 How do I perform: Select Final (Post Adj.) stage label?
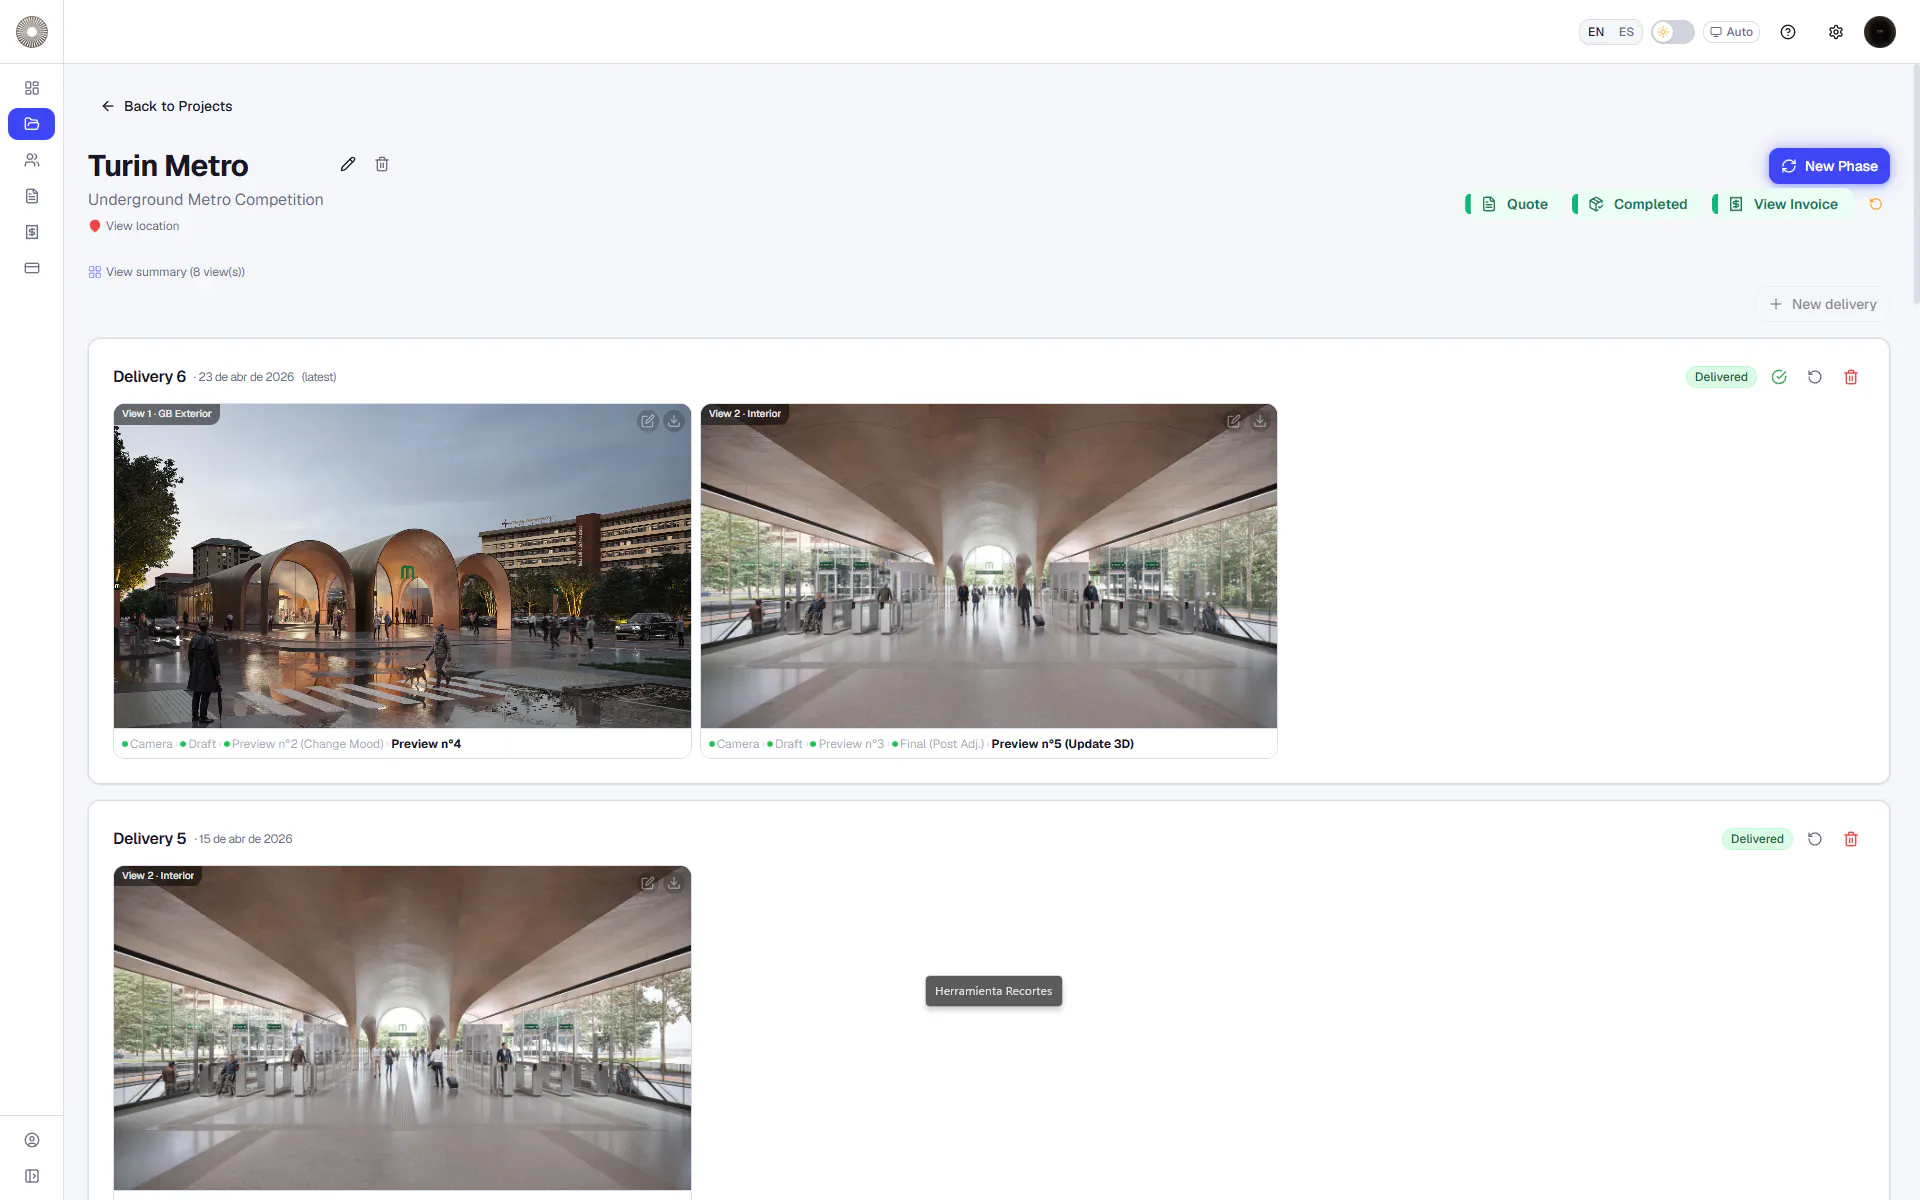tap(938, 744)
